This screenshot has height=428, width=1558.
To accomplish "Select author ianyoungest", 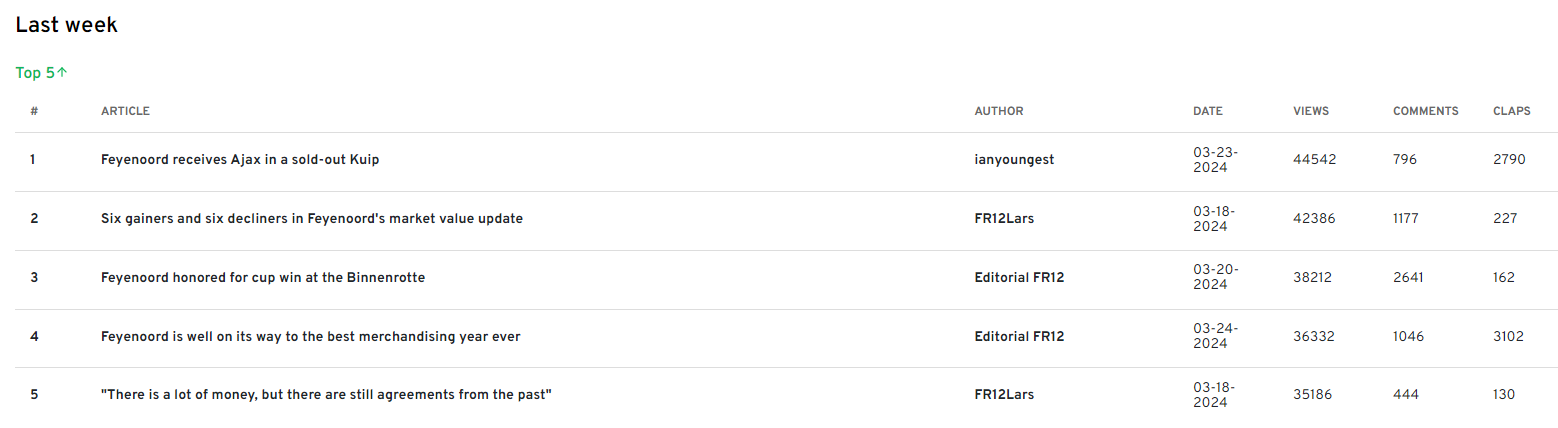I will pyautogui.click(x=1014, y=160).
